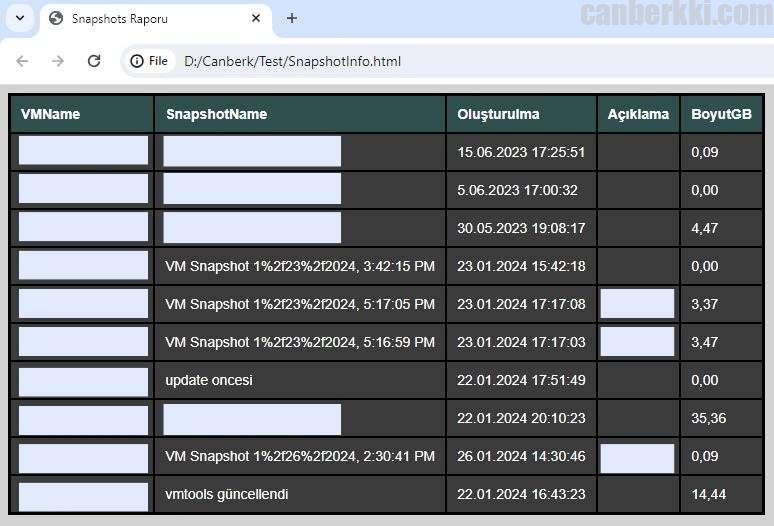Image resolution: width=774 pixels, height=526 pixels.
Task: Click size value 3,37
Action: 704,304
